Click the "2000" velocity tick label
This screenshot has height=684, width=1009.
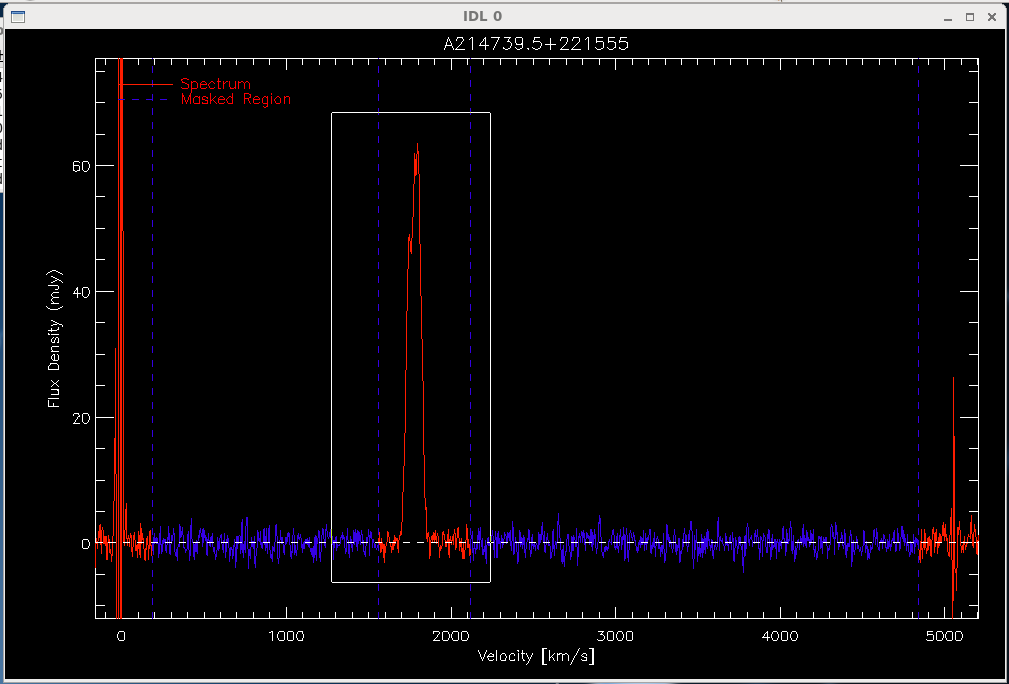coord(451,636)
